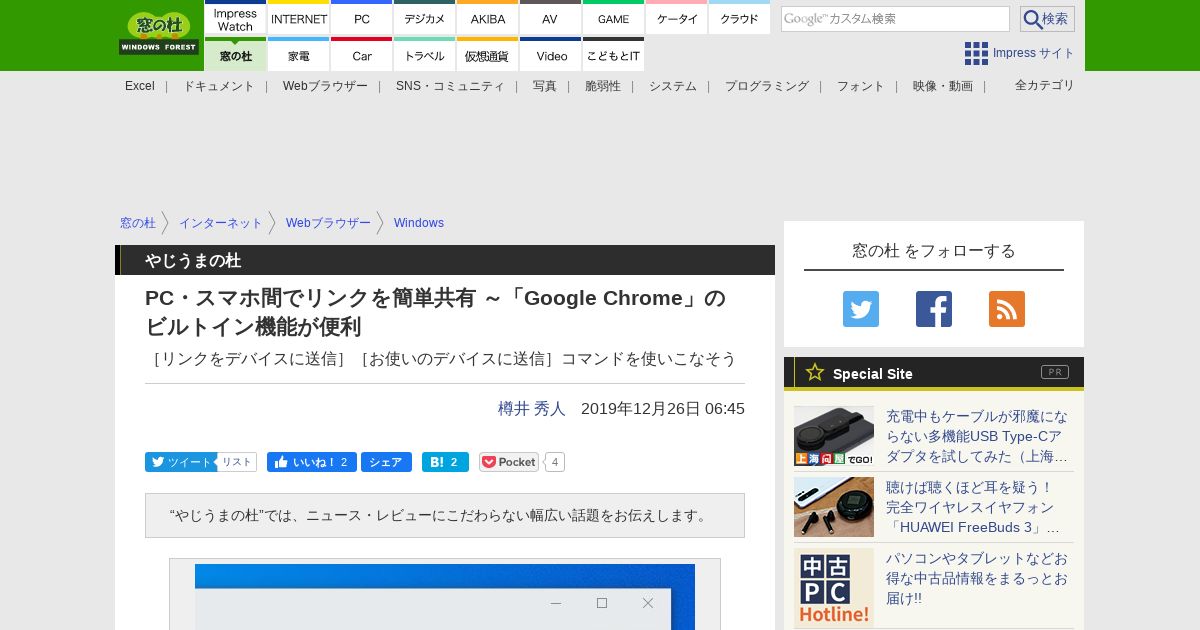Open the HUAWEI FreeBuds 3 article link
Viewport: 1200px width, 630px height.
click(x=973, y=507)
